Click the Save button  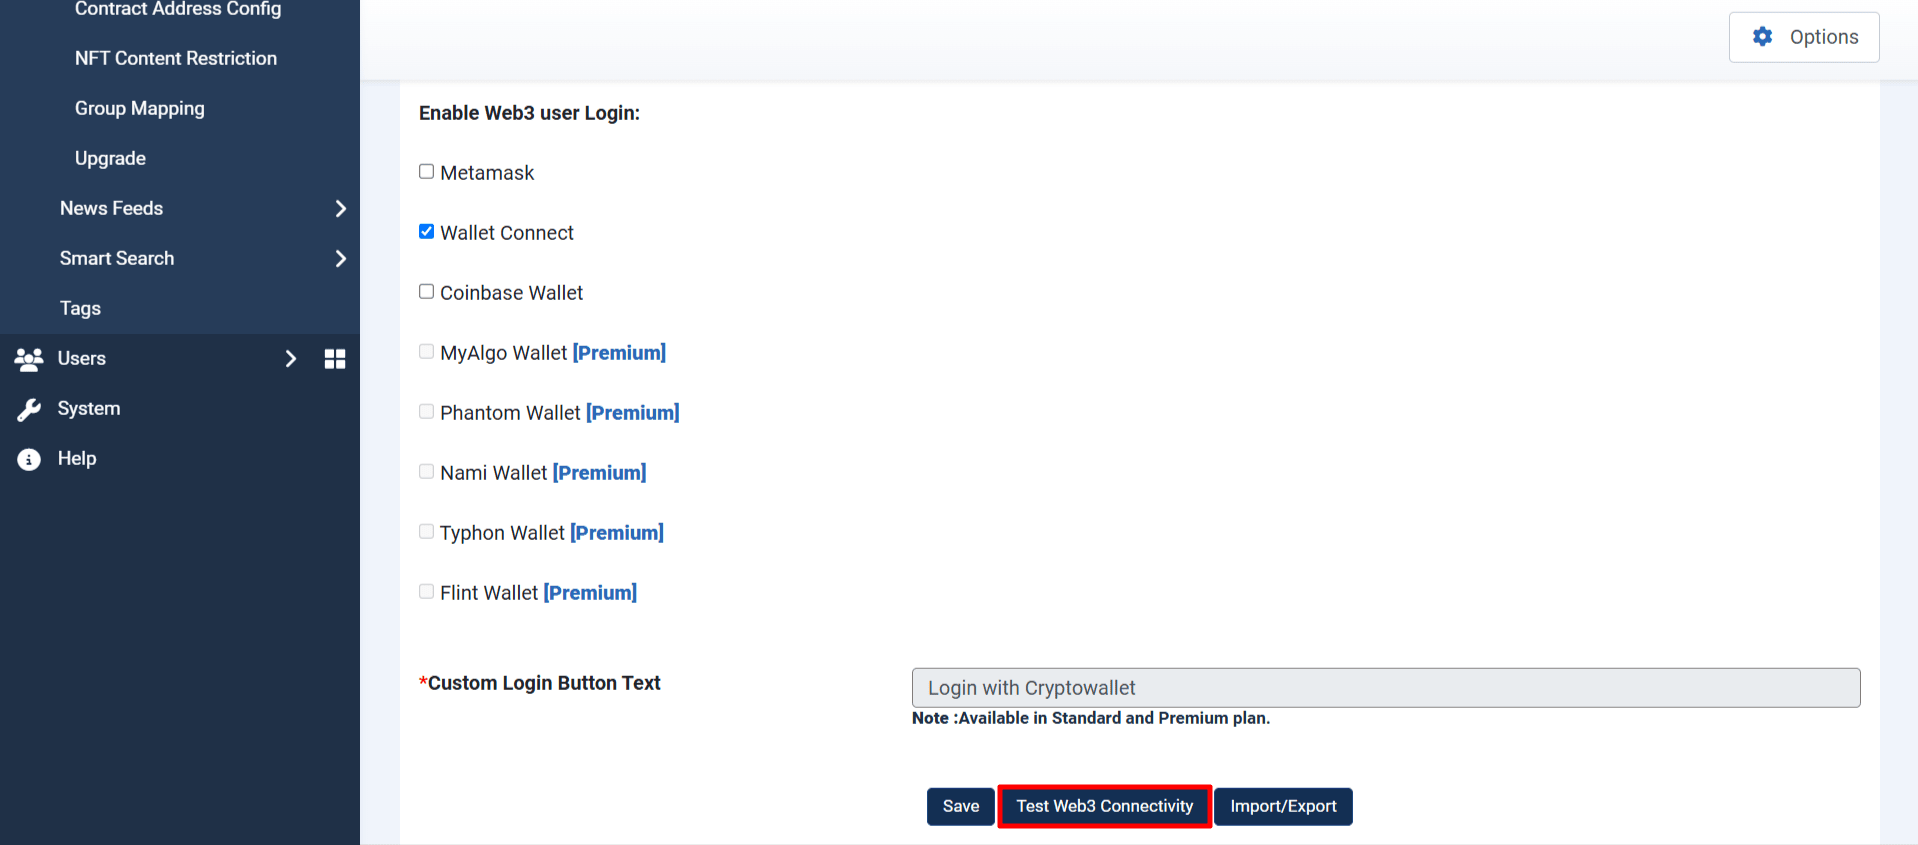pos(961,807)
